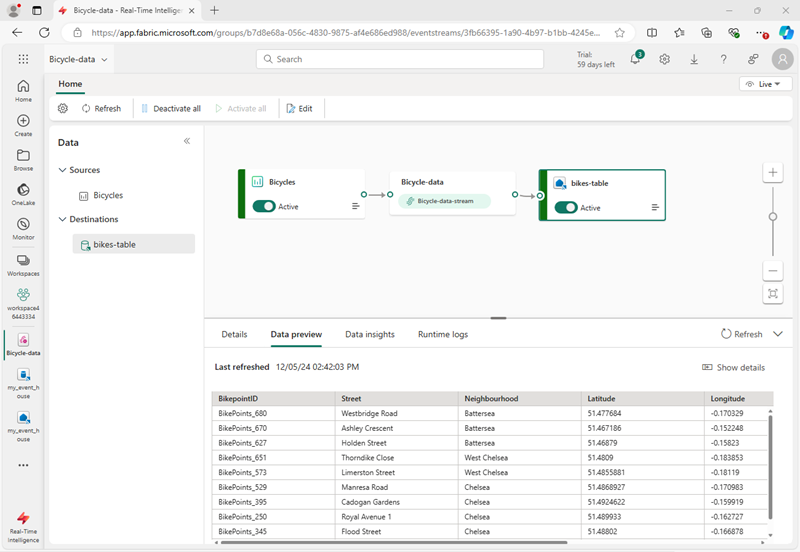Open the Live mode dropdown

[765, 84]
